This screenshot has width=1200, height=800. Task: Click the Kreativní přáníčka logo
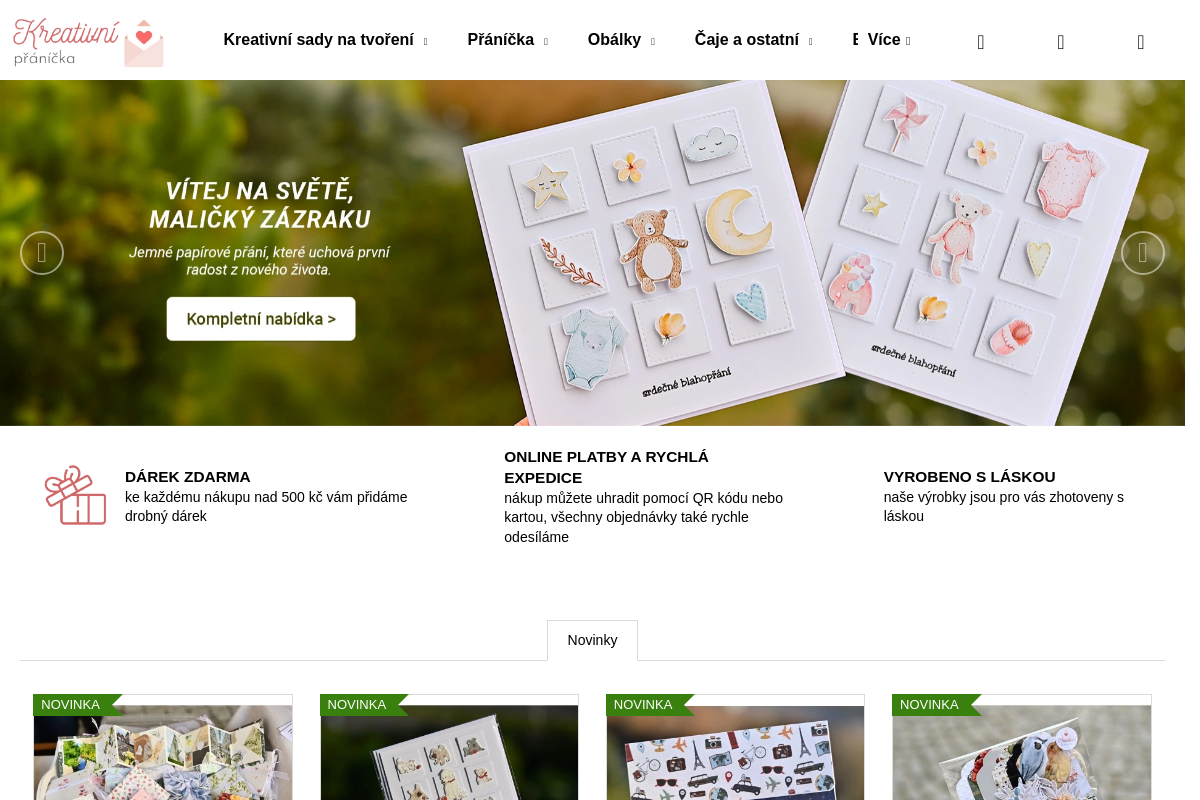coord(88,42)
